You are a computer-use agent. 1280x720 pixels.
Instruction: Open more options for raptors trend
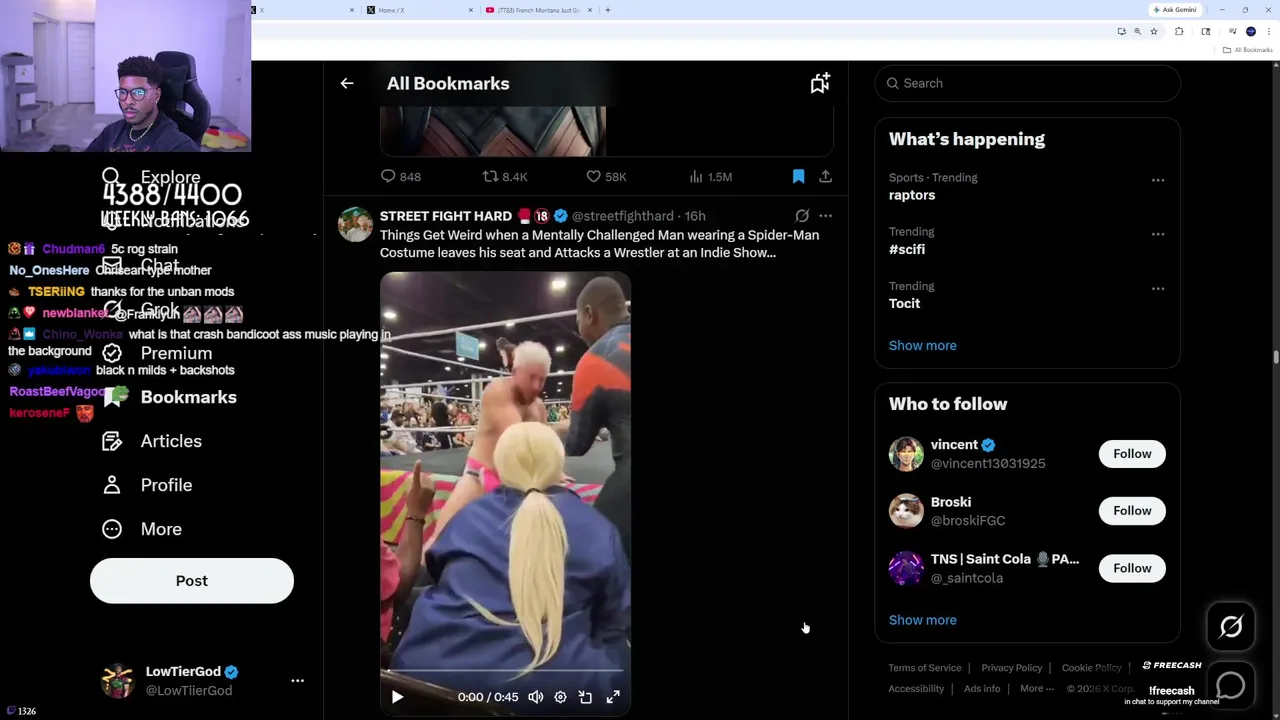1158,180
